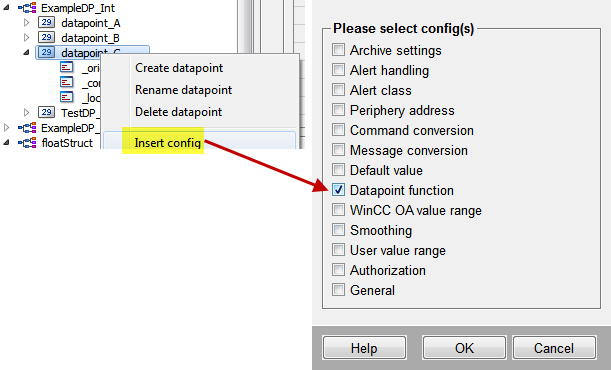This screenshot has width=611, height=370.
Task: Click the datapoint_A integer type icon
Action: tap(46, 23)
